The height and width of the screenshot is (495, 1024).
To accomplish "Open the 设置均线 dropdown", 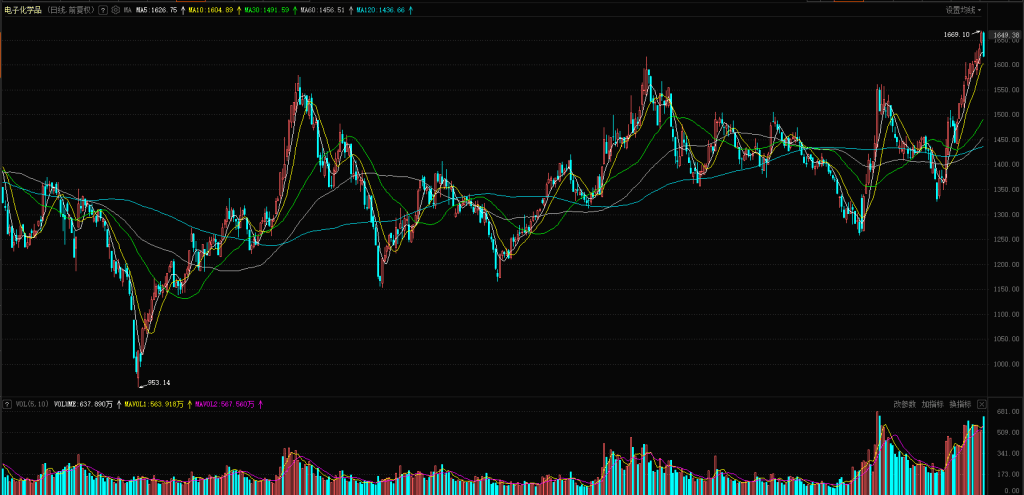I will [x=963, y=10].
